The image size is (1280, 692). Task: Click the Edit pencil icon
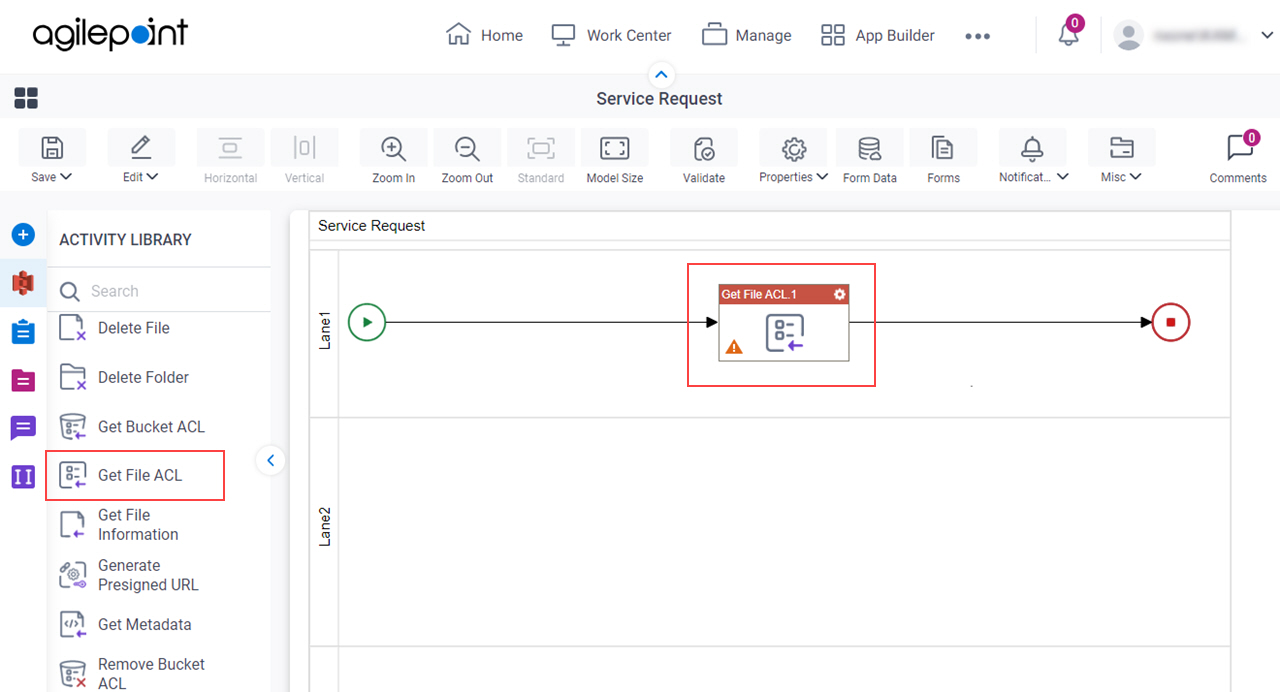[141, 148]
